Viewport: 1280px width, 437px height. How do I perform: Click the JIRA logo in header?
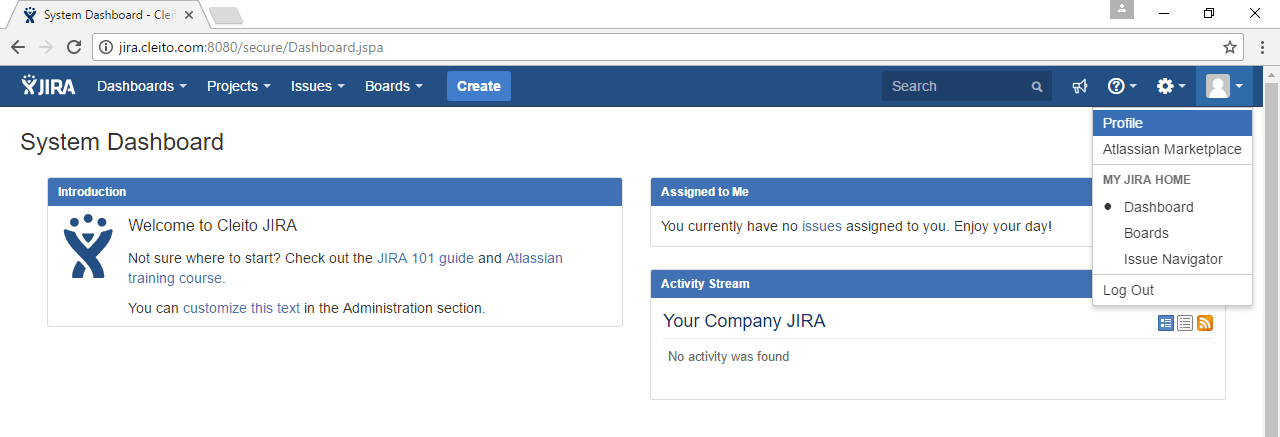(48, 86)
